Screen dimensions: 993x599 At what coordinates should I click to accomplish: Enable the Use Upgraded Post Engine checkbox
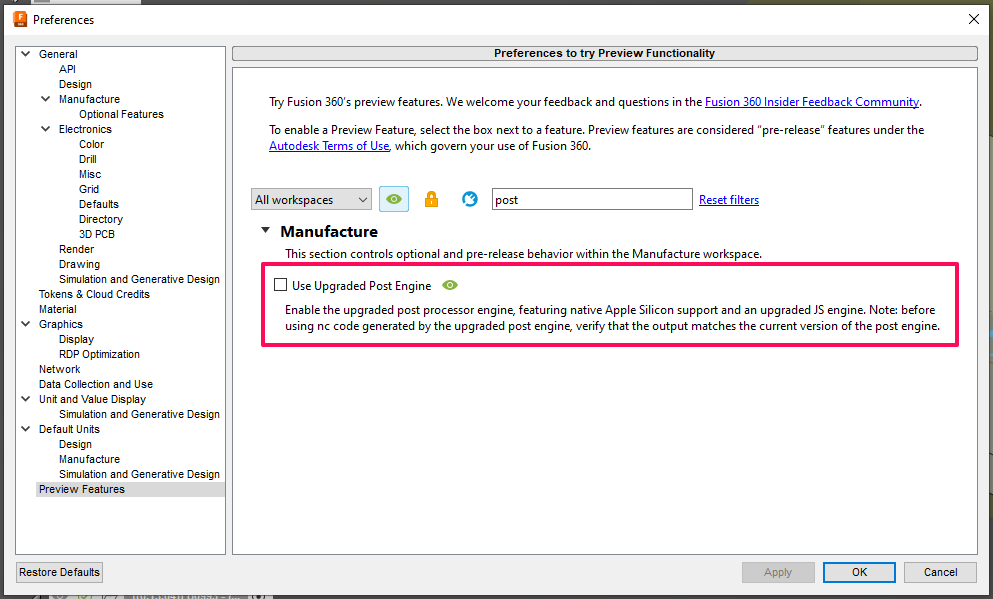281,284
